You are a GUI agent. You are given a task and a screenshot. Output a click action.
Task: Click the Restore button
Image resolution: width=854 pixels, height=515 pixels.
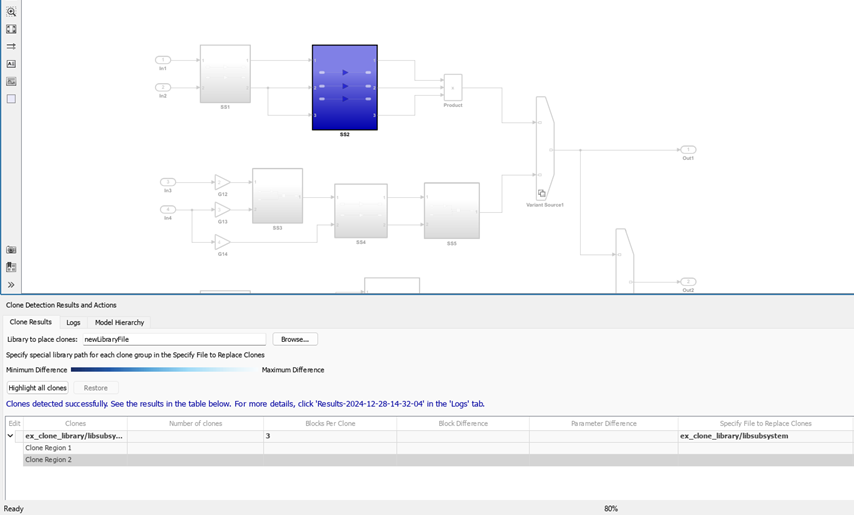pos(96,388)
